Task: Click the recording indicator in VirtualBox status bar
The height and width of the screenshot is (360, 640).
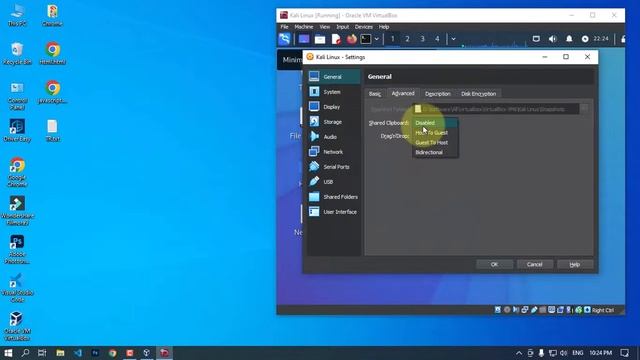Action: click(x=560, y=310)
